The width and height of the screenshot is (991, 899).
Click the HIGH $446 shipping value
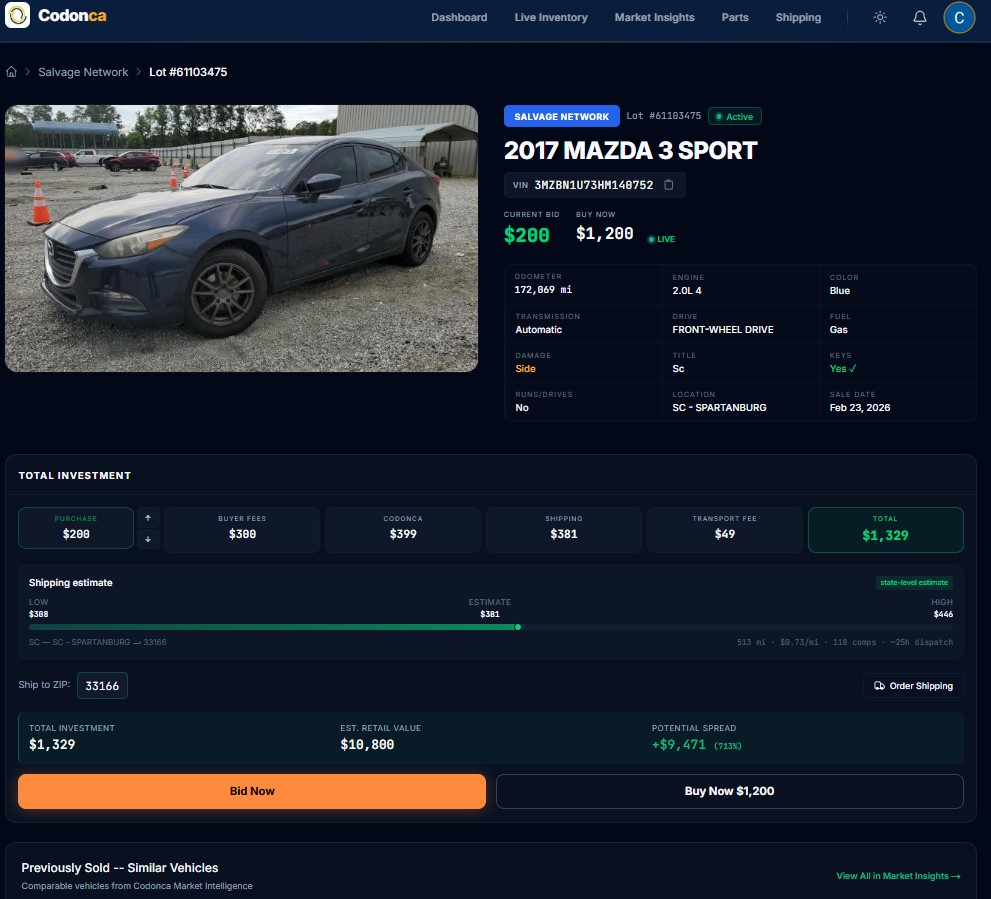point(942,614)
